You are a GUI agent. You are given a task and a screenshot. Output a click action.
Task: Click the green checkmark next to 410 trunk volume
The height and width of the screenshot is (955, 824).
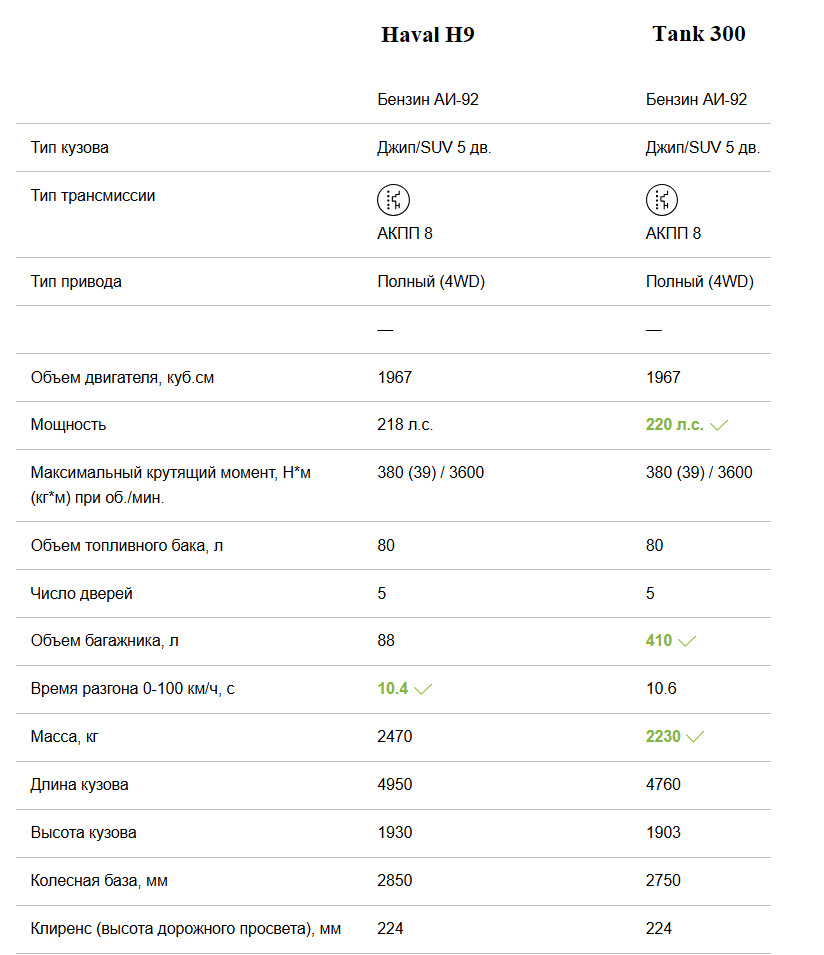click(686, 641)
